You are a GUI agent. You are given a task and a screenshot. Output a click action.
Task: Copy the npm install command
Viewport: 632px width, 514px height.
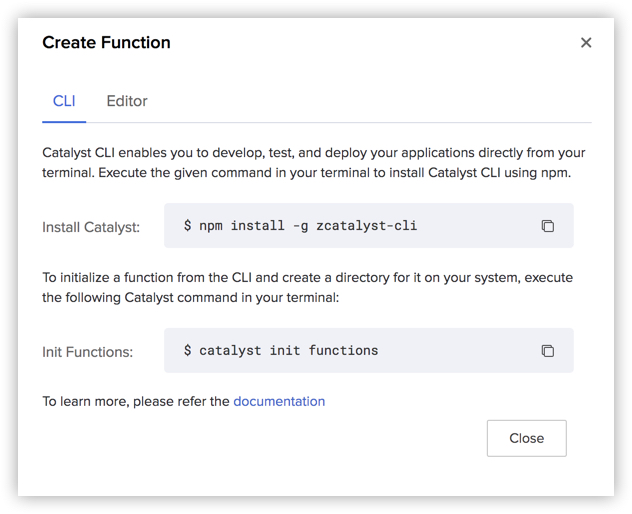point(547,226)
